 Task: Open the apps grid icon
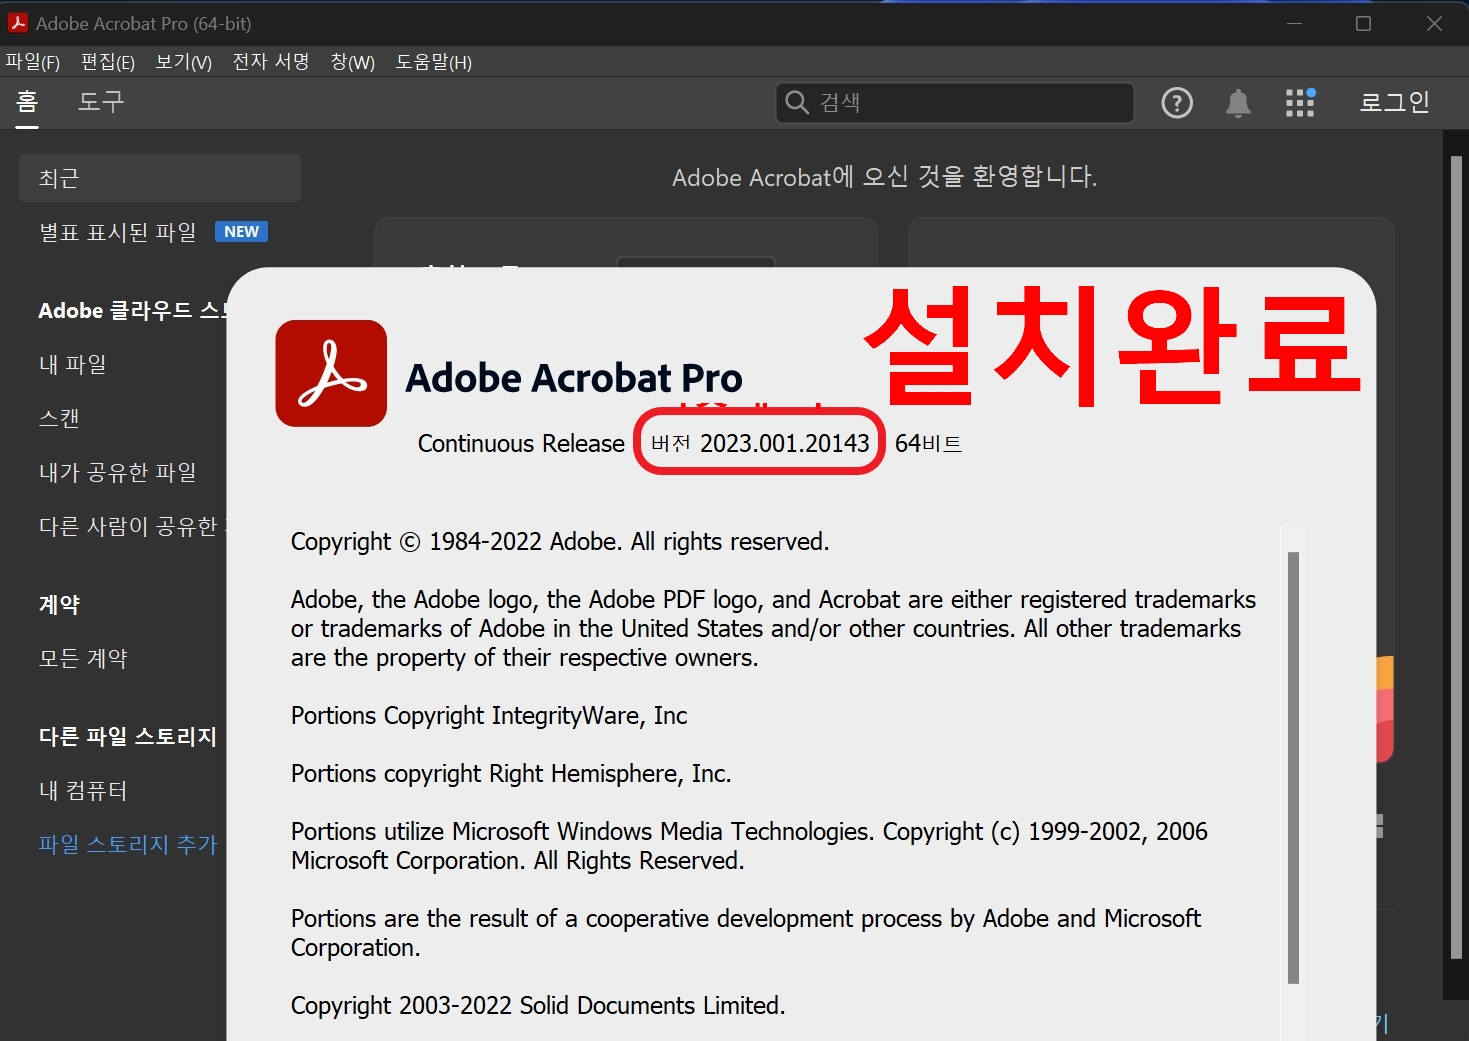click(1300, 102)
